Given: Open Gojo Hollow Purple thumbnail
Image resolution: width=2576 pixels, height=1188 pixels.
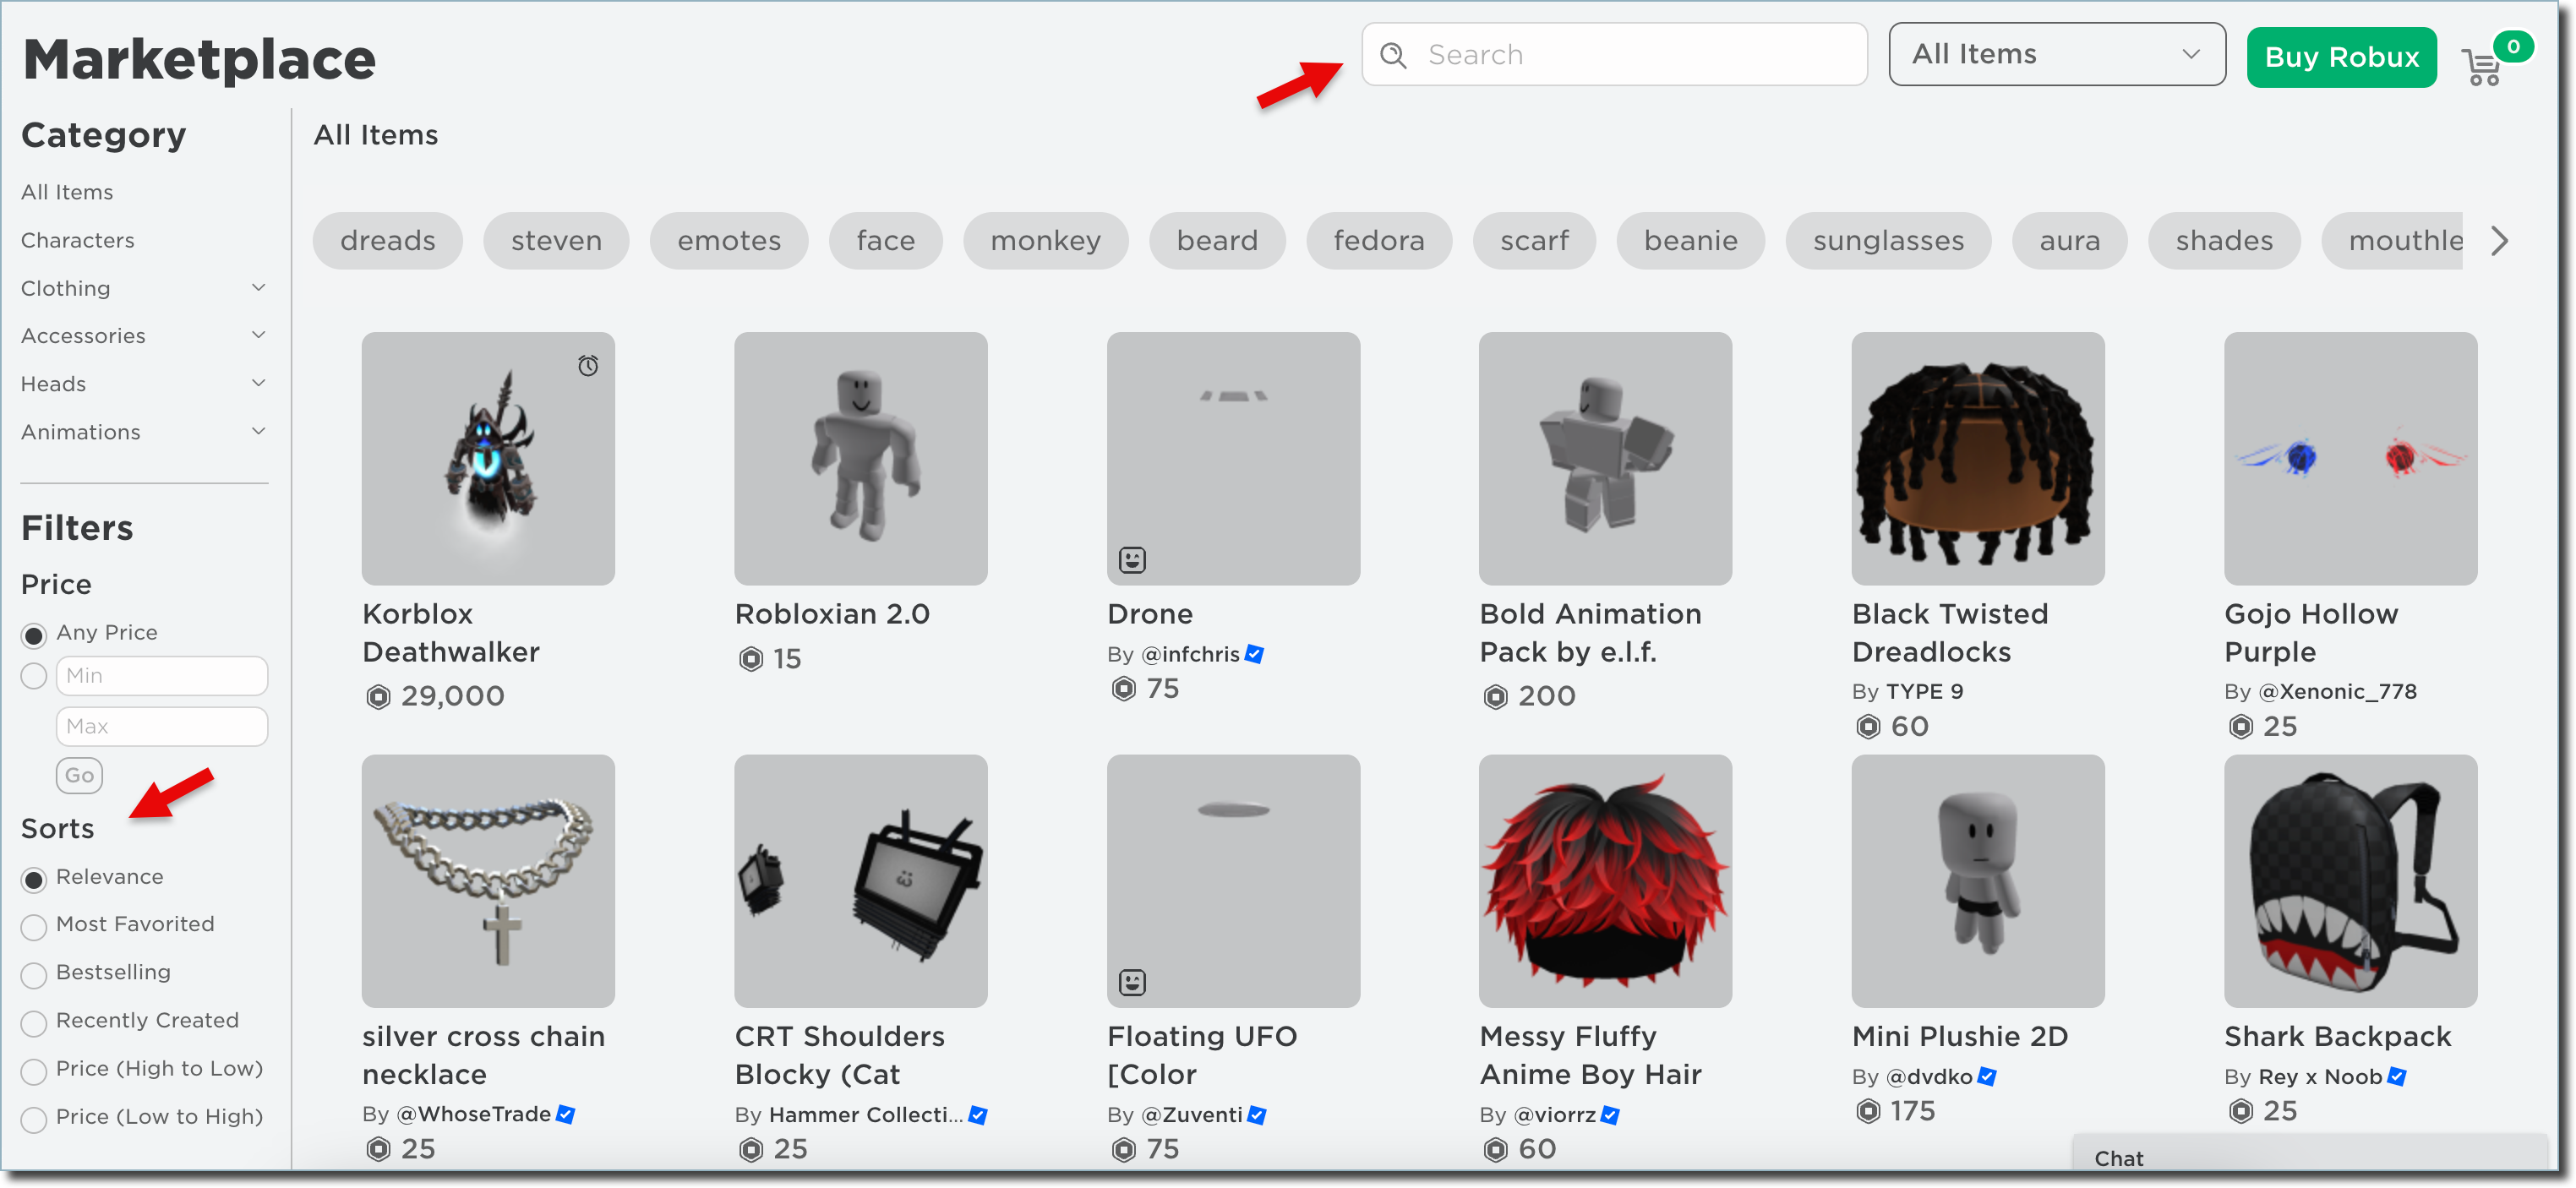Looking at the screenshot, I should [2351, 459].
